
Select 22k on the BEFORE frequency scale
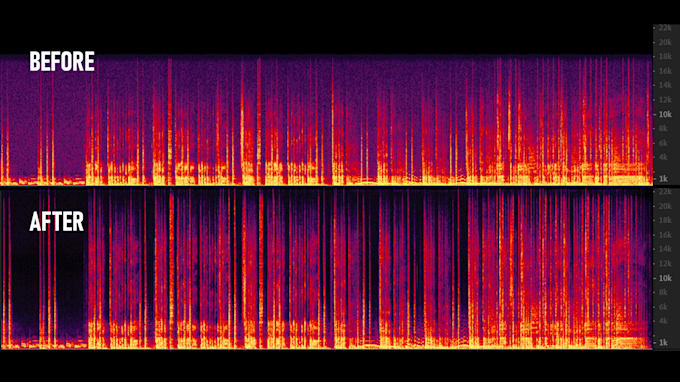tap(665, 28)
